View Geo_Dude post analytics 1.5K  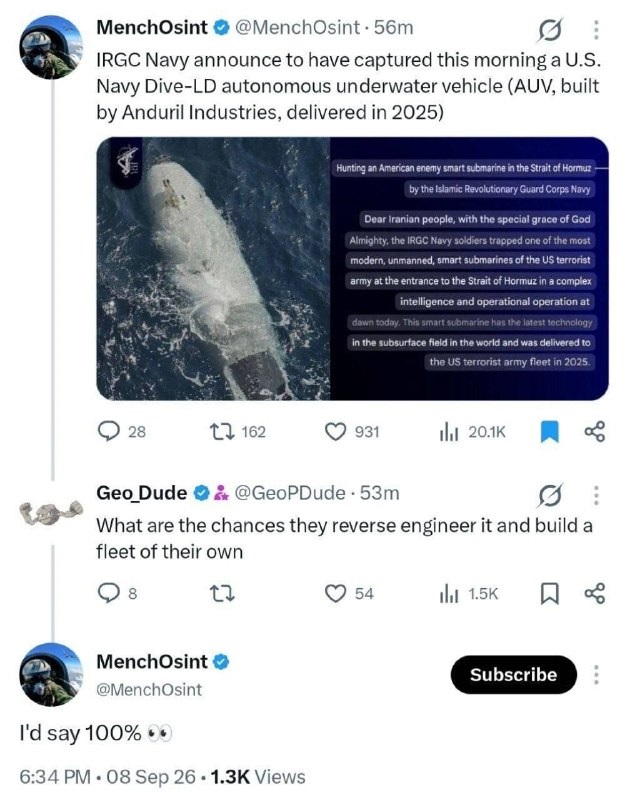coord(468,594)
